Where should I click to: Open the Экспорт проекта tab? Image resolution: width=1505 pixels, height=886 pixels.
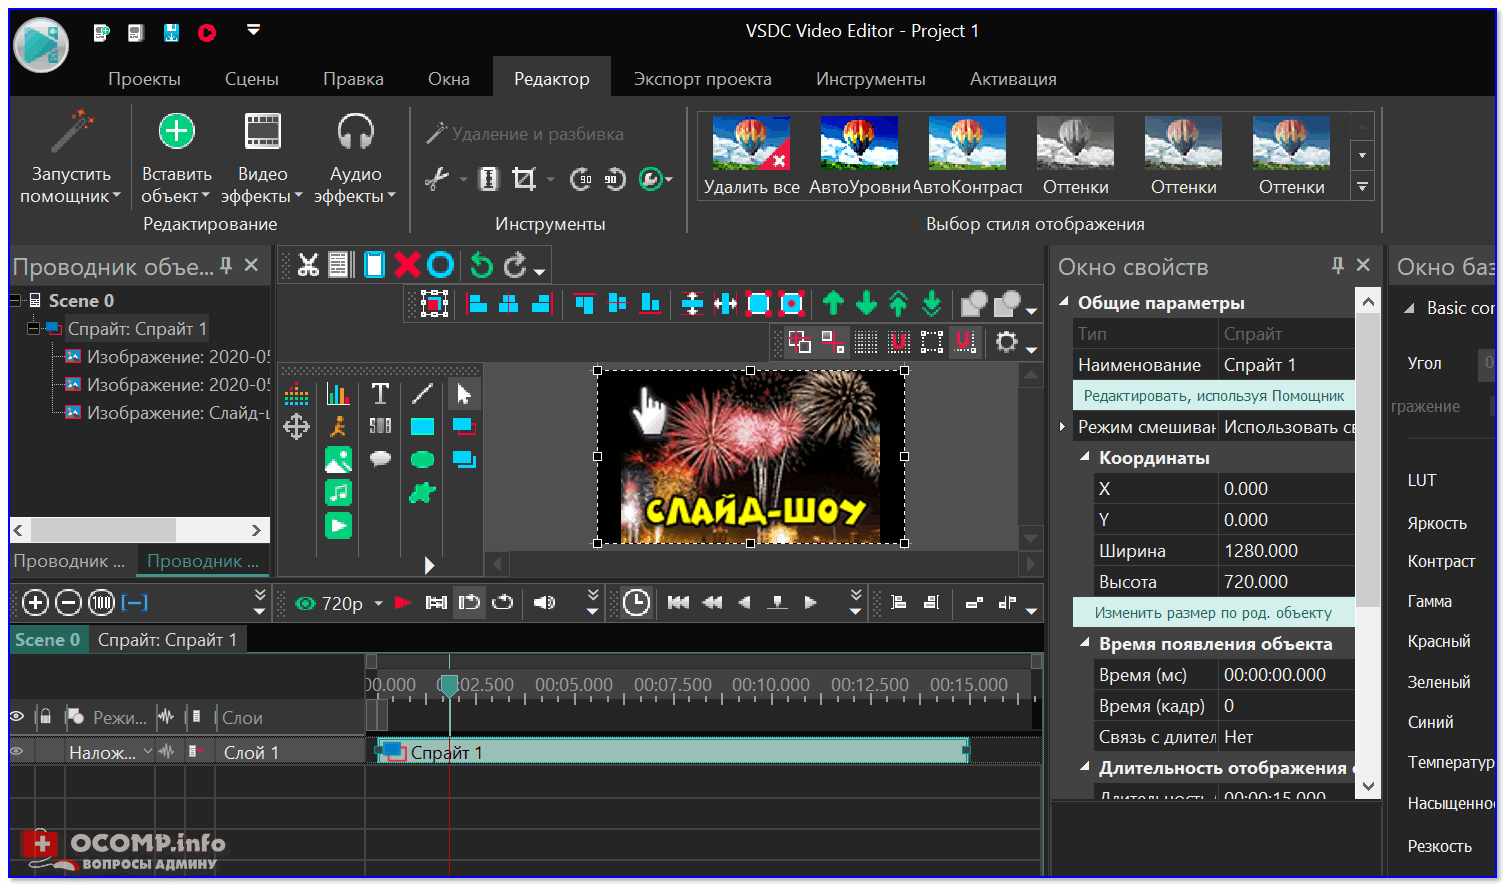(702, 79)
